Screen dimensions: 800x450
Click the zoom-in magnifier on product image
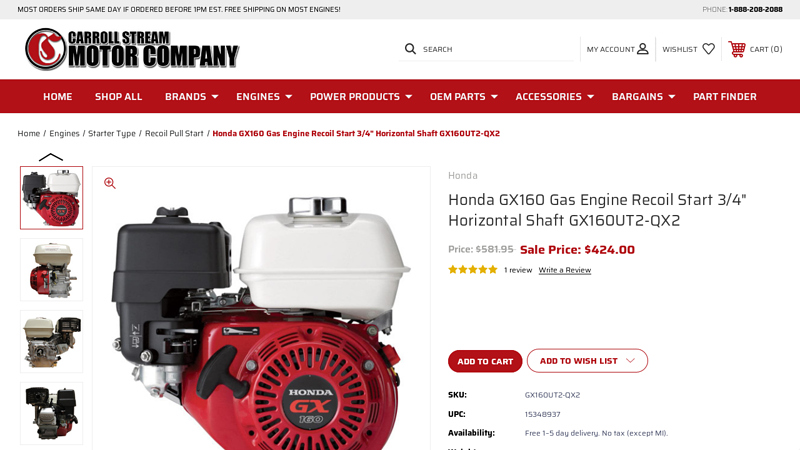[110, 183]
